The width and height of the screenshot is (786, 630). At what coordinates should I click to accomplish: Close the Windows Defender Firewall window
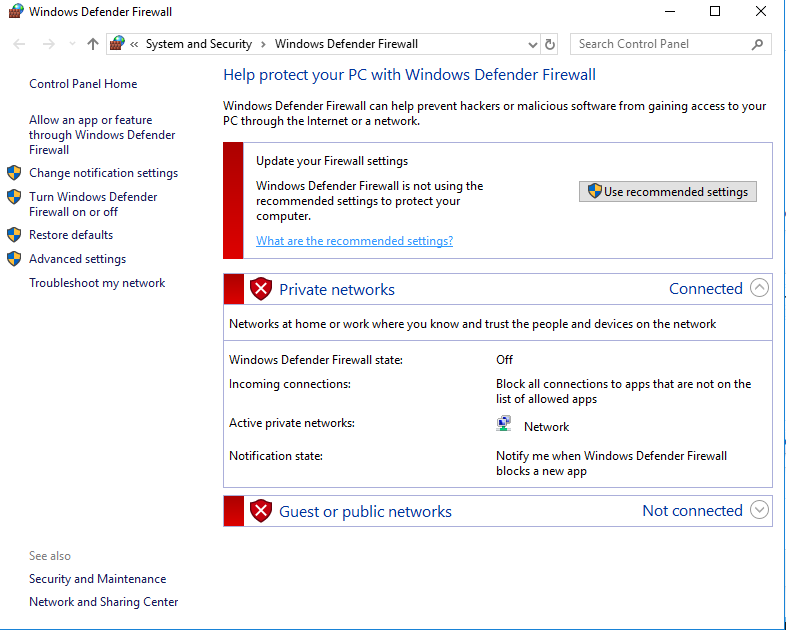click(x=761, y=11)
